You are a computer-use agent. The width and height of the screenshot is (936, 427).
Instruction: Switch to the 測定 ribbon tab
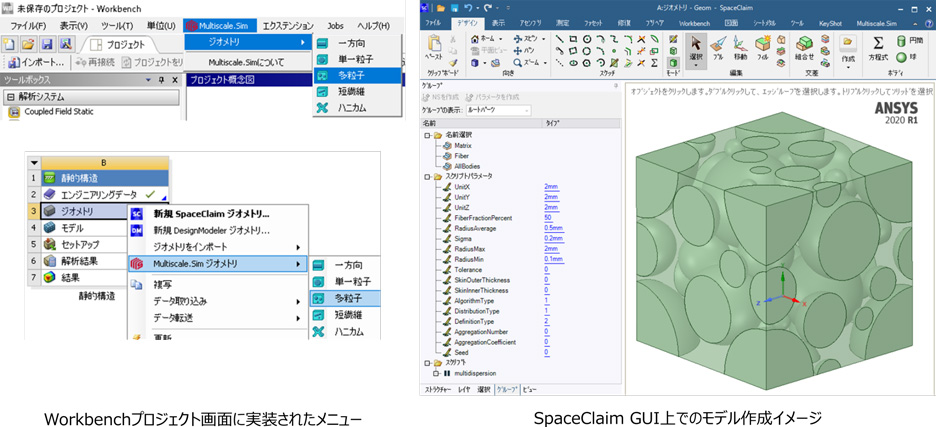(561, 23)
